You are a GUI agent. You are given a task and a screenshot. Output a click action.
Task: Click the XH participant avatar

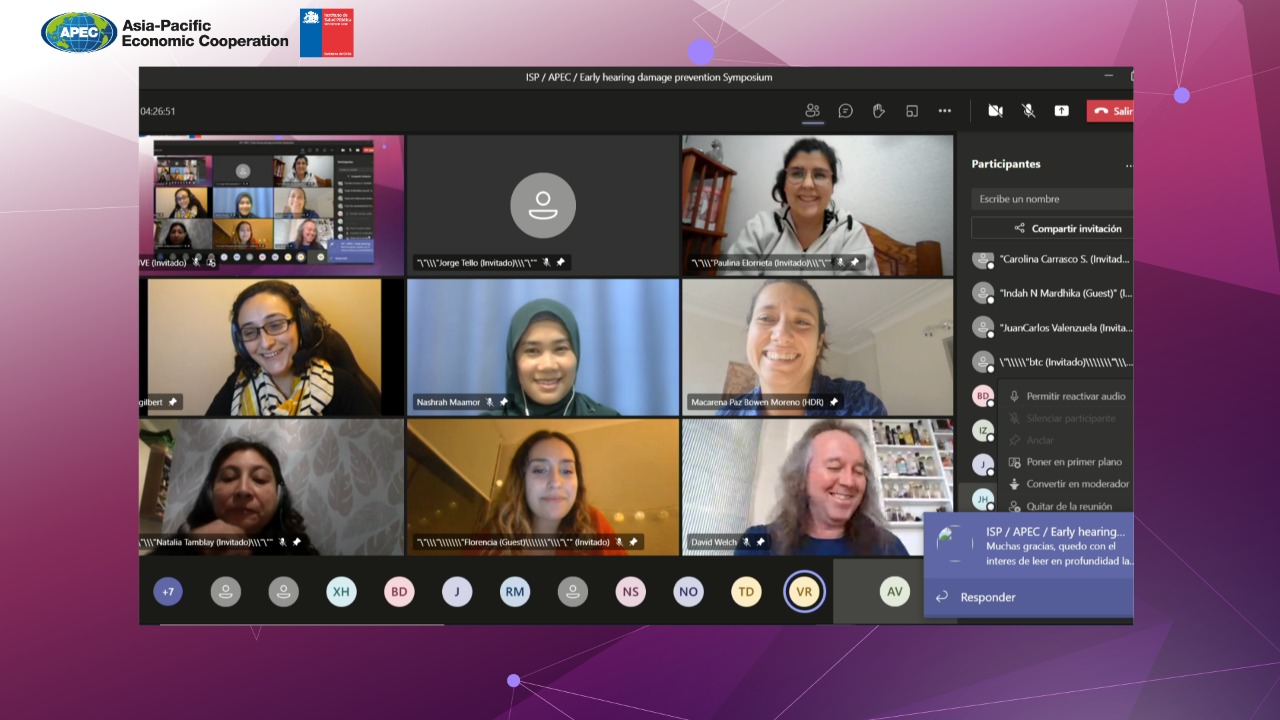tap(341, 592)
